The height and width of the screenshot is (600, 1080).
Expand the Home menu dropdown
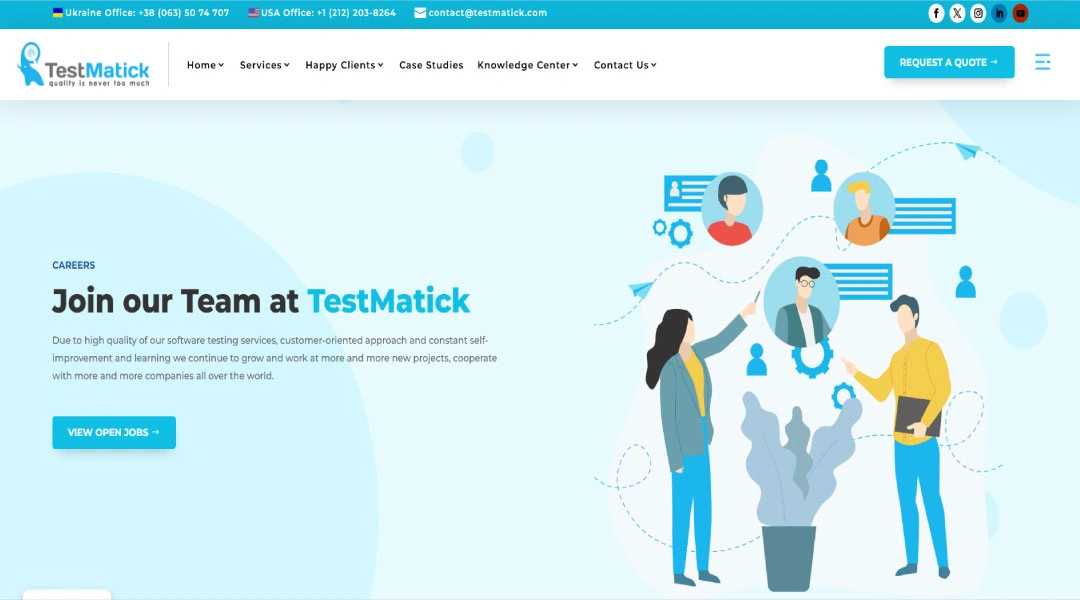click(205, 65)
